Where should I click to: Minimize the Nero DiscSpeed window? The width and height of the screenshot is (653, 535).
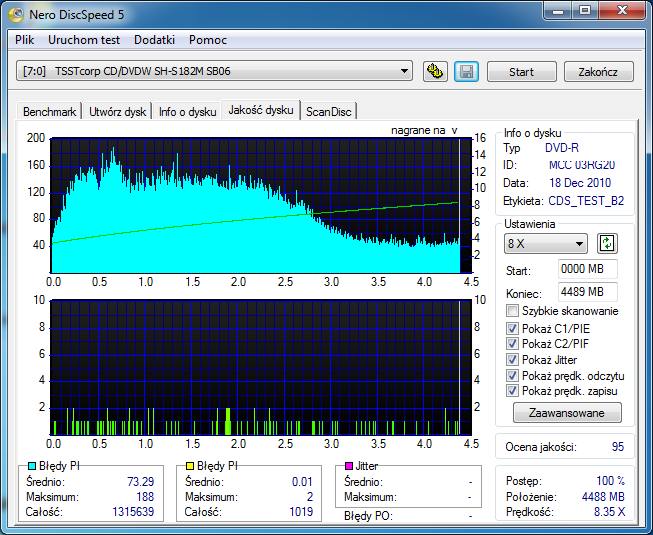tap(558, 10)
